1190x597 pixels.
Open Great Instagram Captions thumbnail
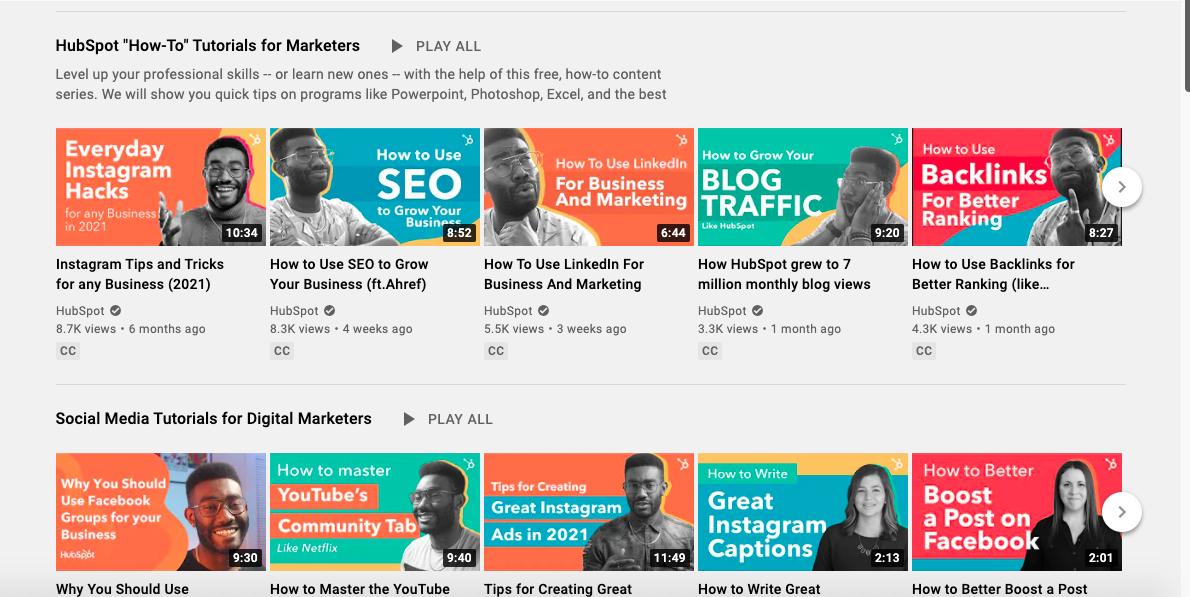point(803,512)
